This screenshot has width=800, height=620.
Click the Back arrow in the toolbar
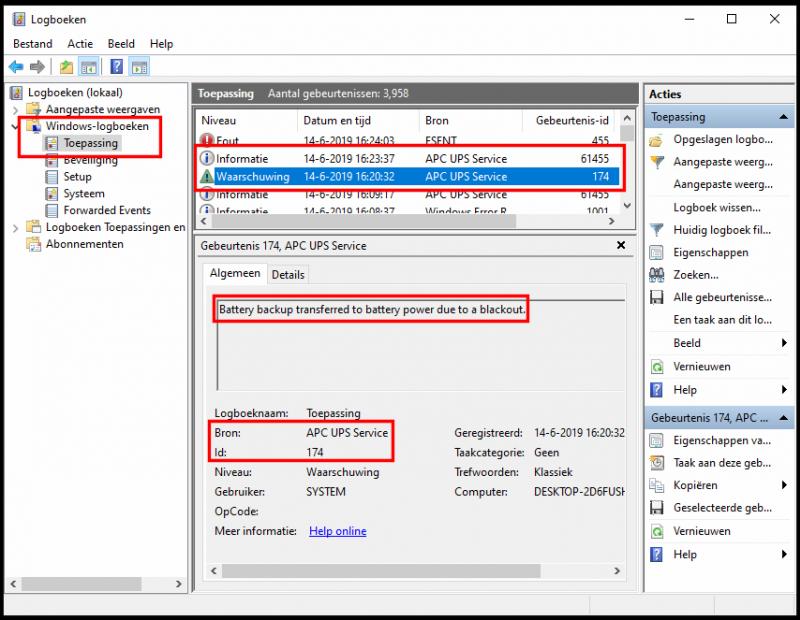pyautogui.click(x=16, y=67)
